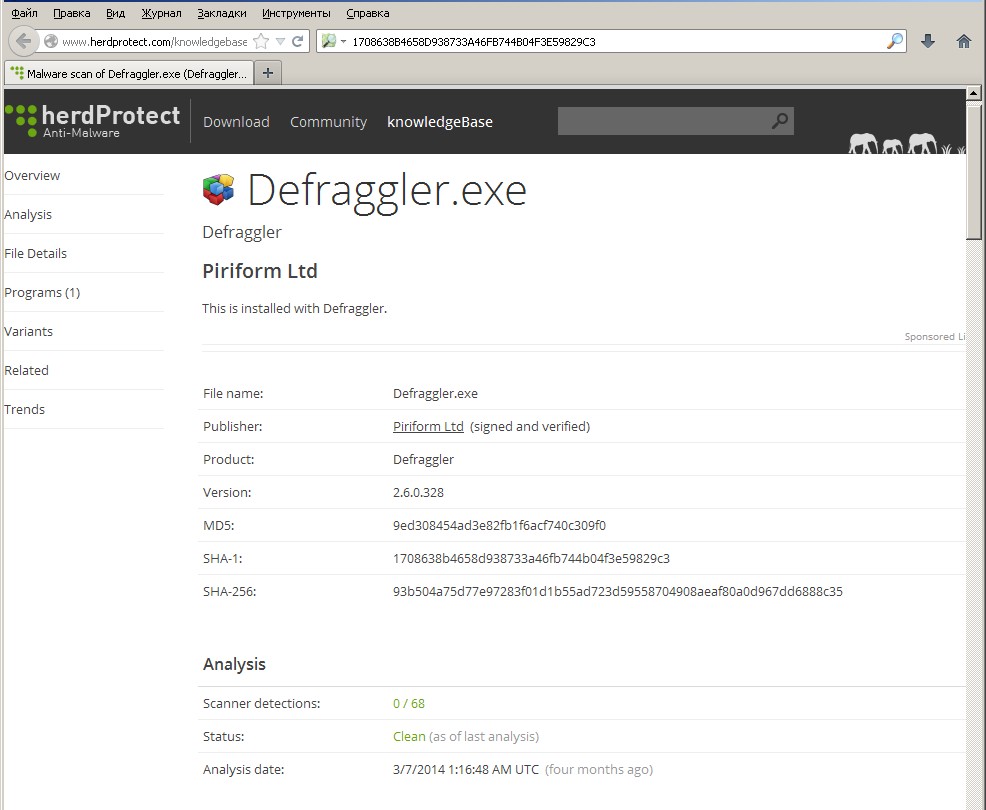The width and height of the screenshot is (986, 810).
Task: Open a new tab with the plus button
Action: coord(268,73)
